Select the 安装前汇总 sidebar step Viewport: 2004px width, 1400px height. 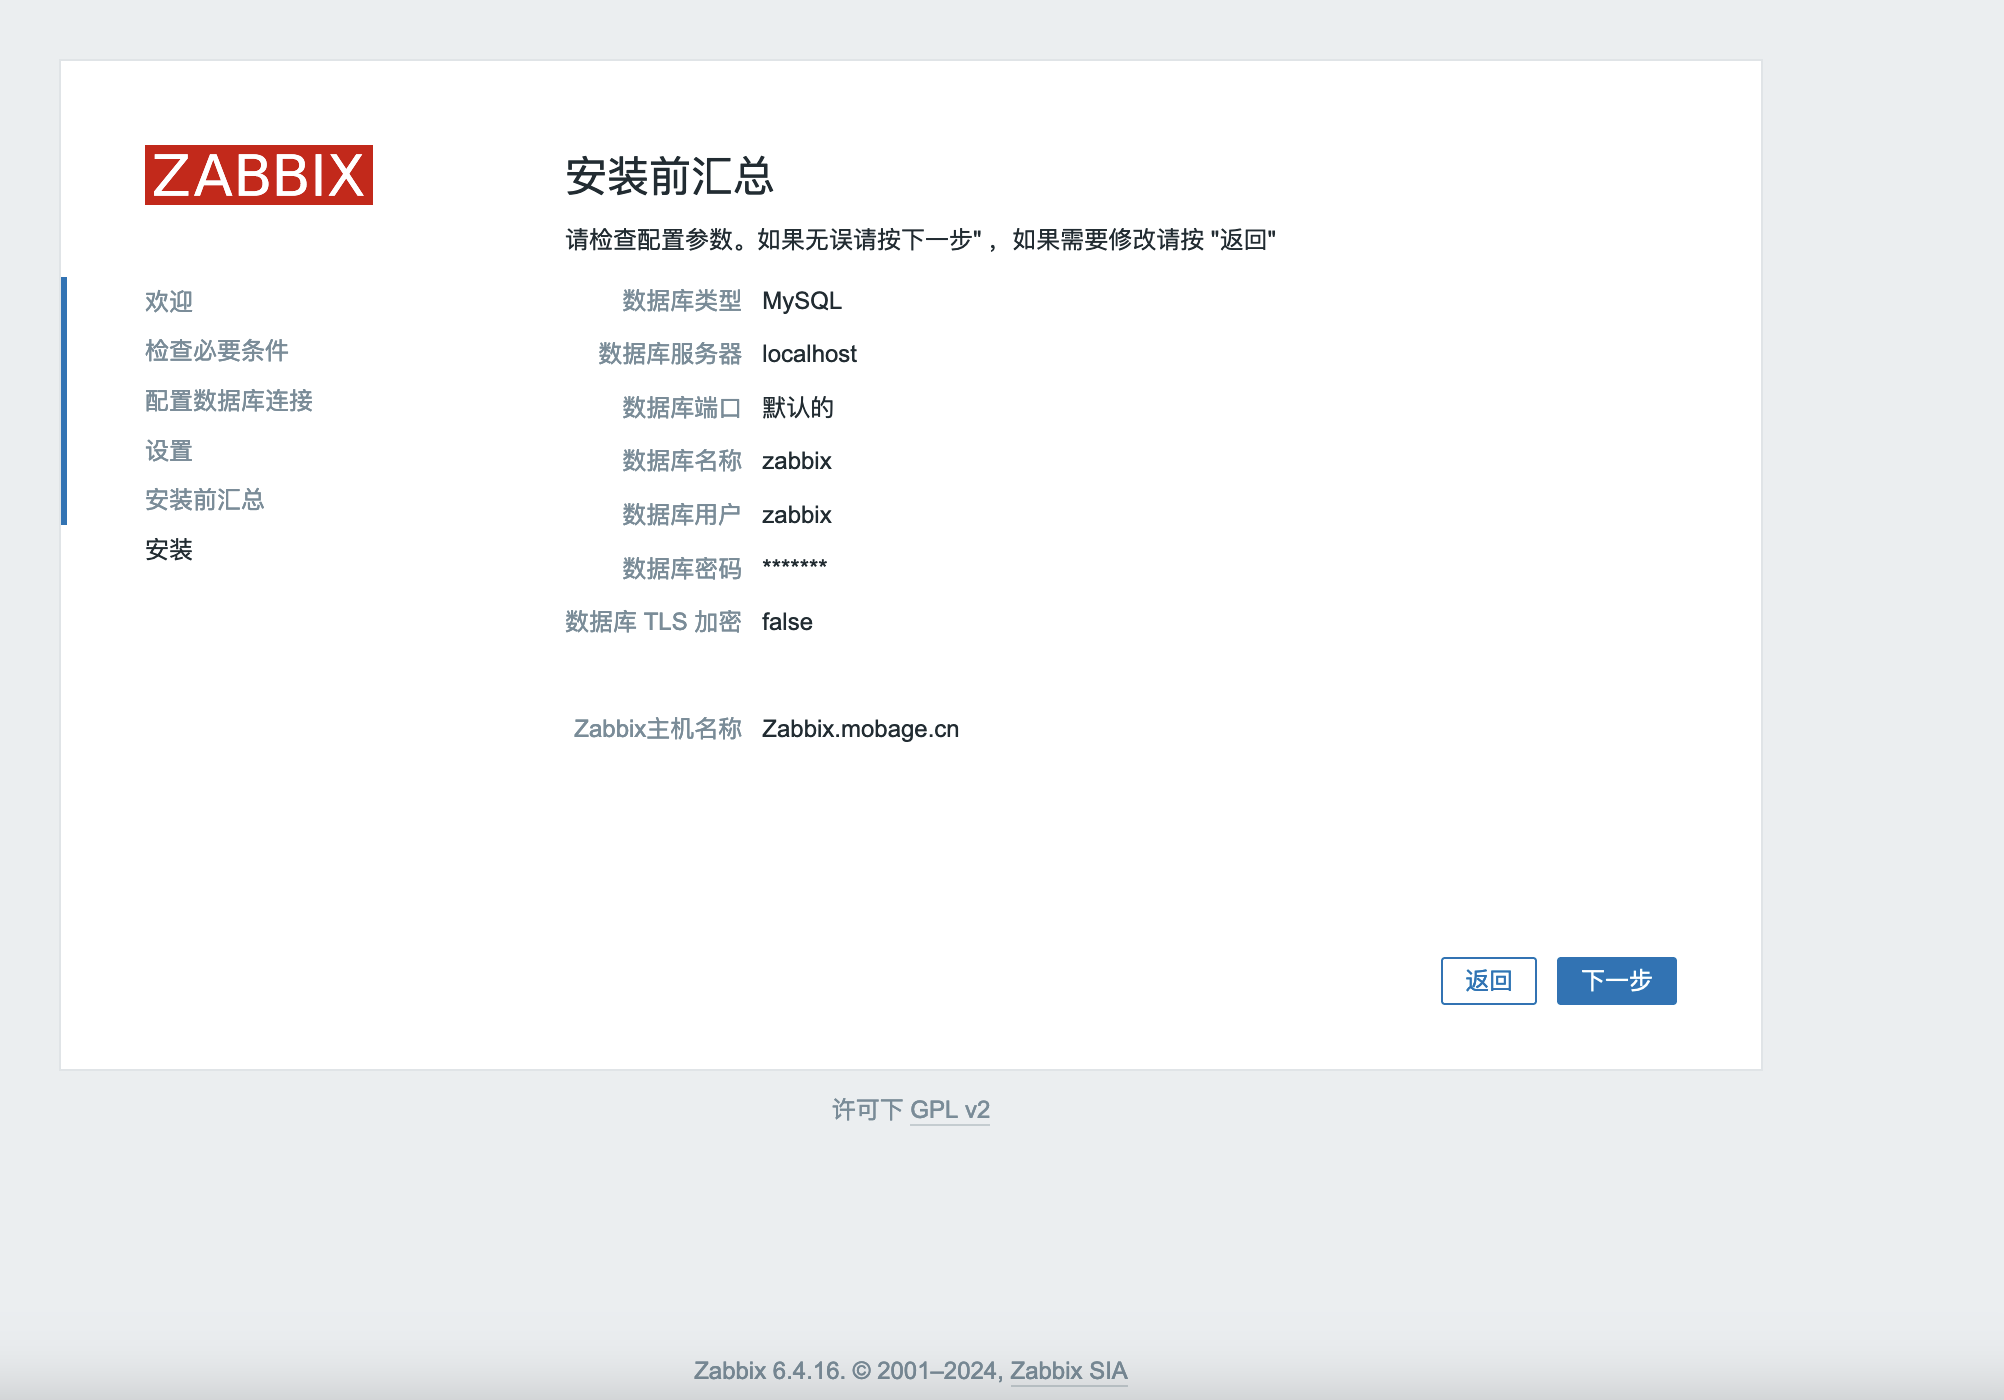click(205, 500)
